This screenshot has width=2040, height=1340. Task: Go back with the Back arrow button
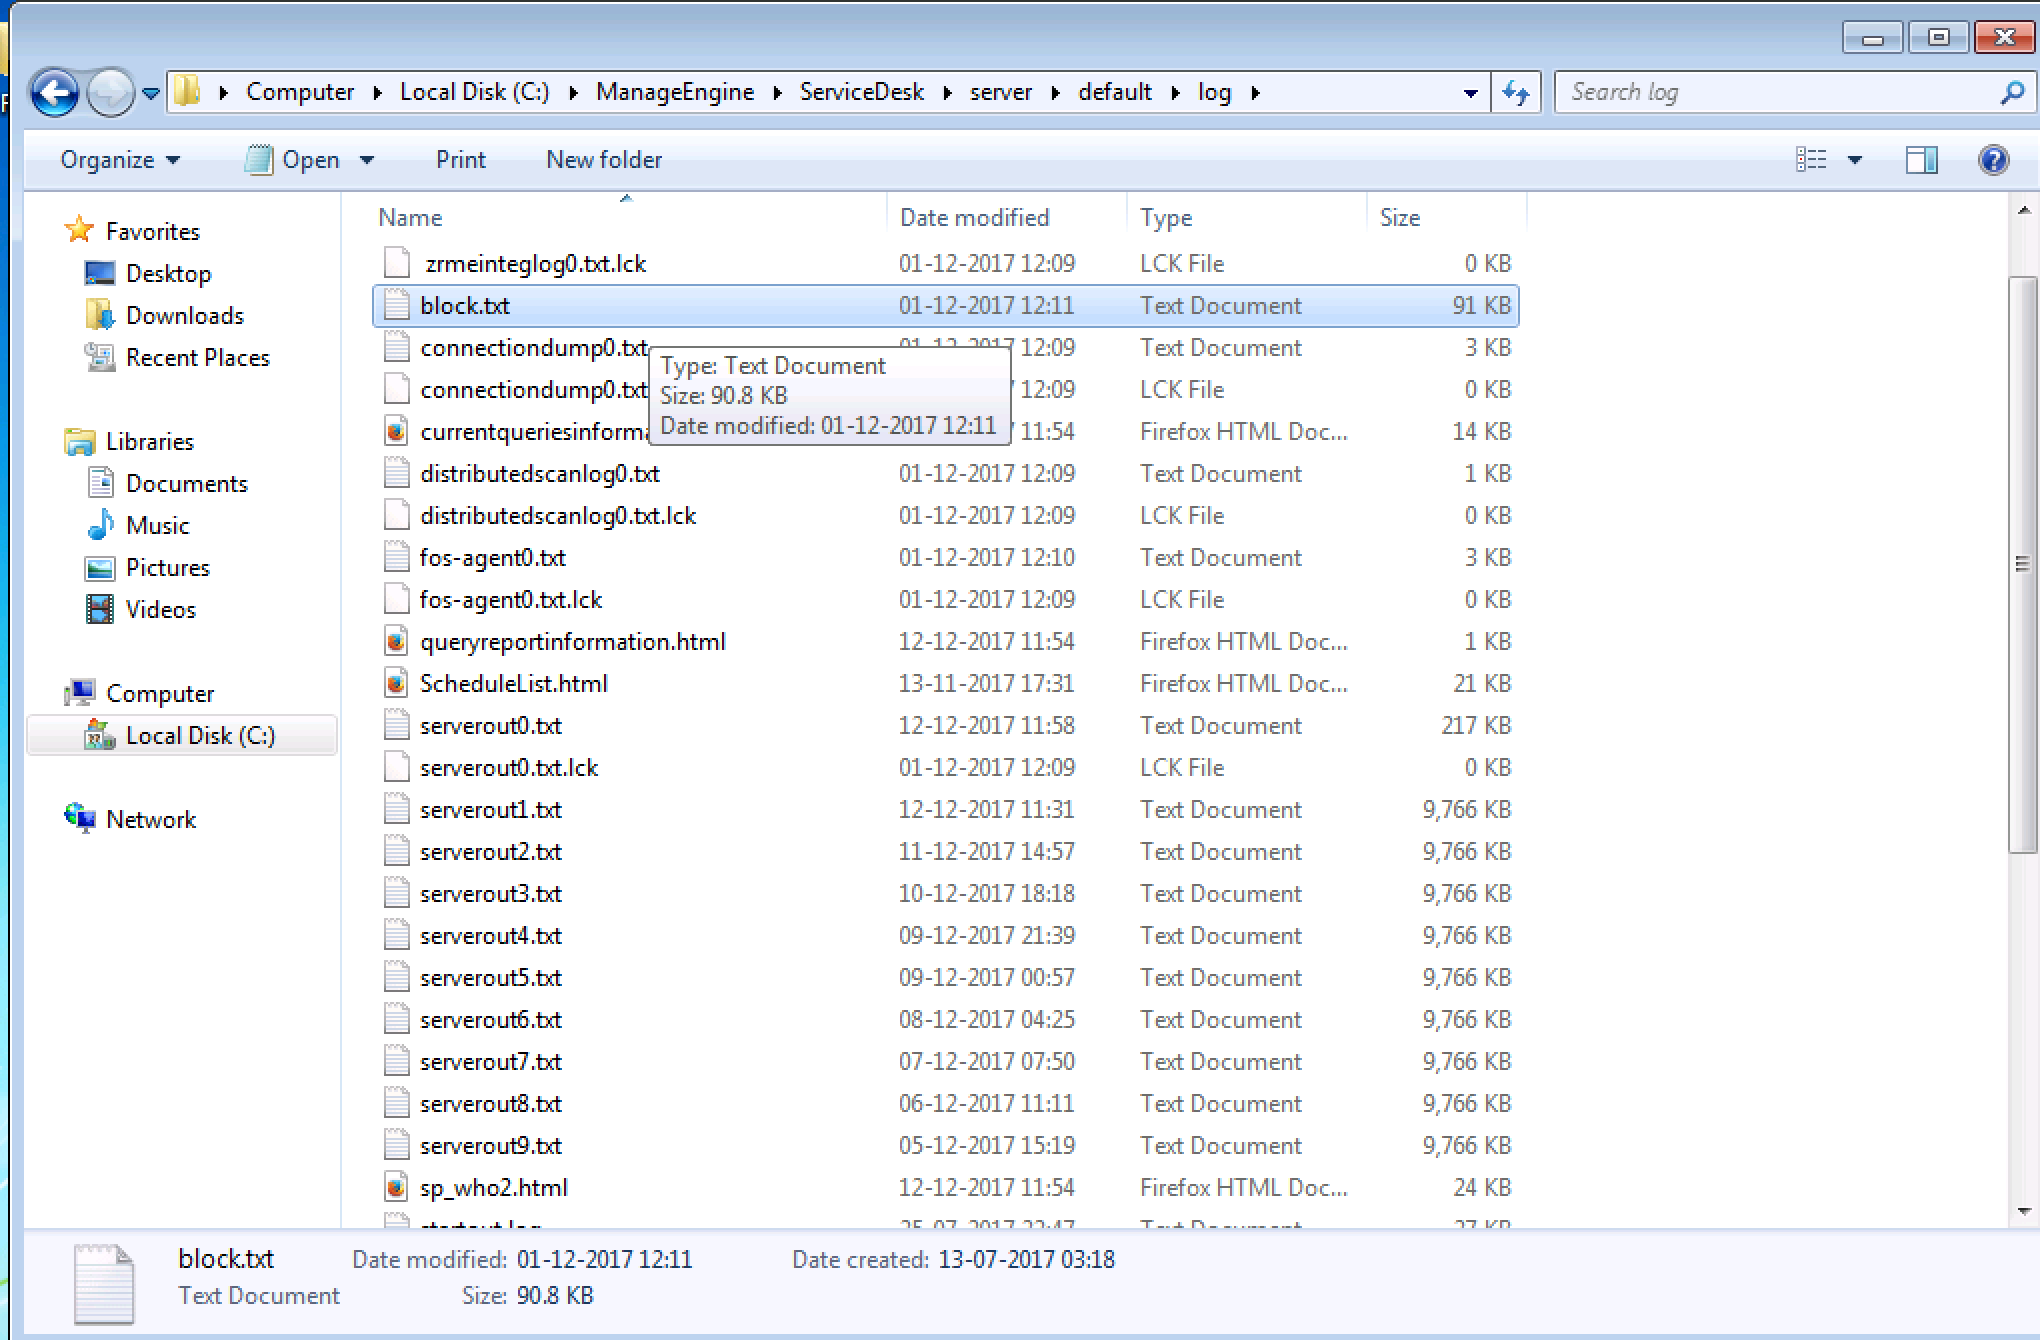click(x=54, y=93)
